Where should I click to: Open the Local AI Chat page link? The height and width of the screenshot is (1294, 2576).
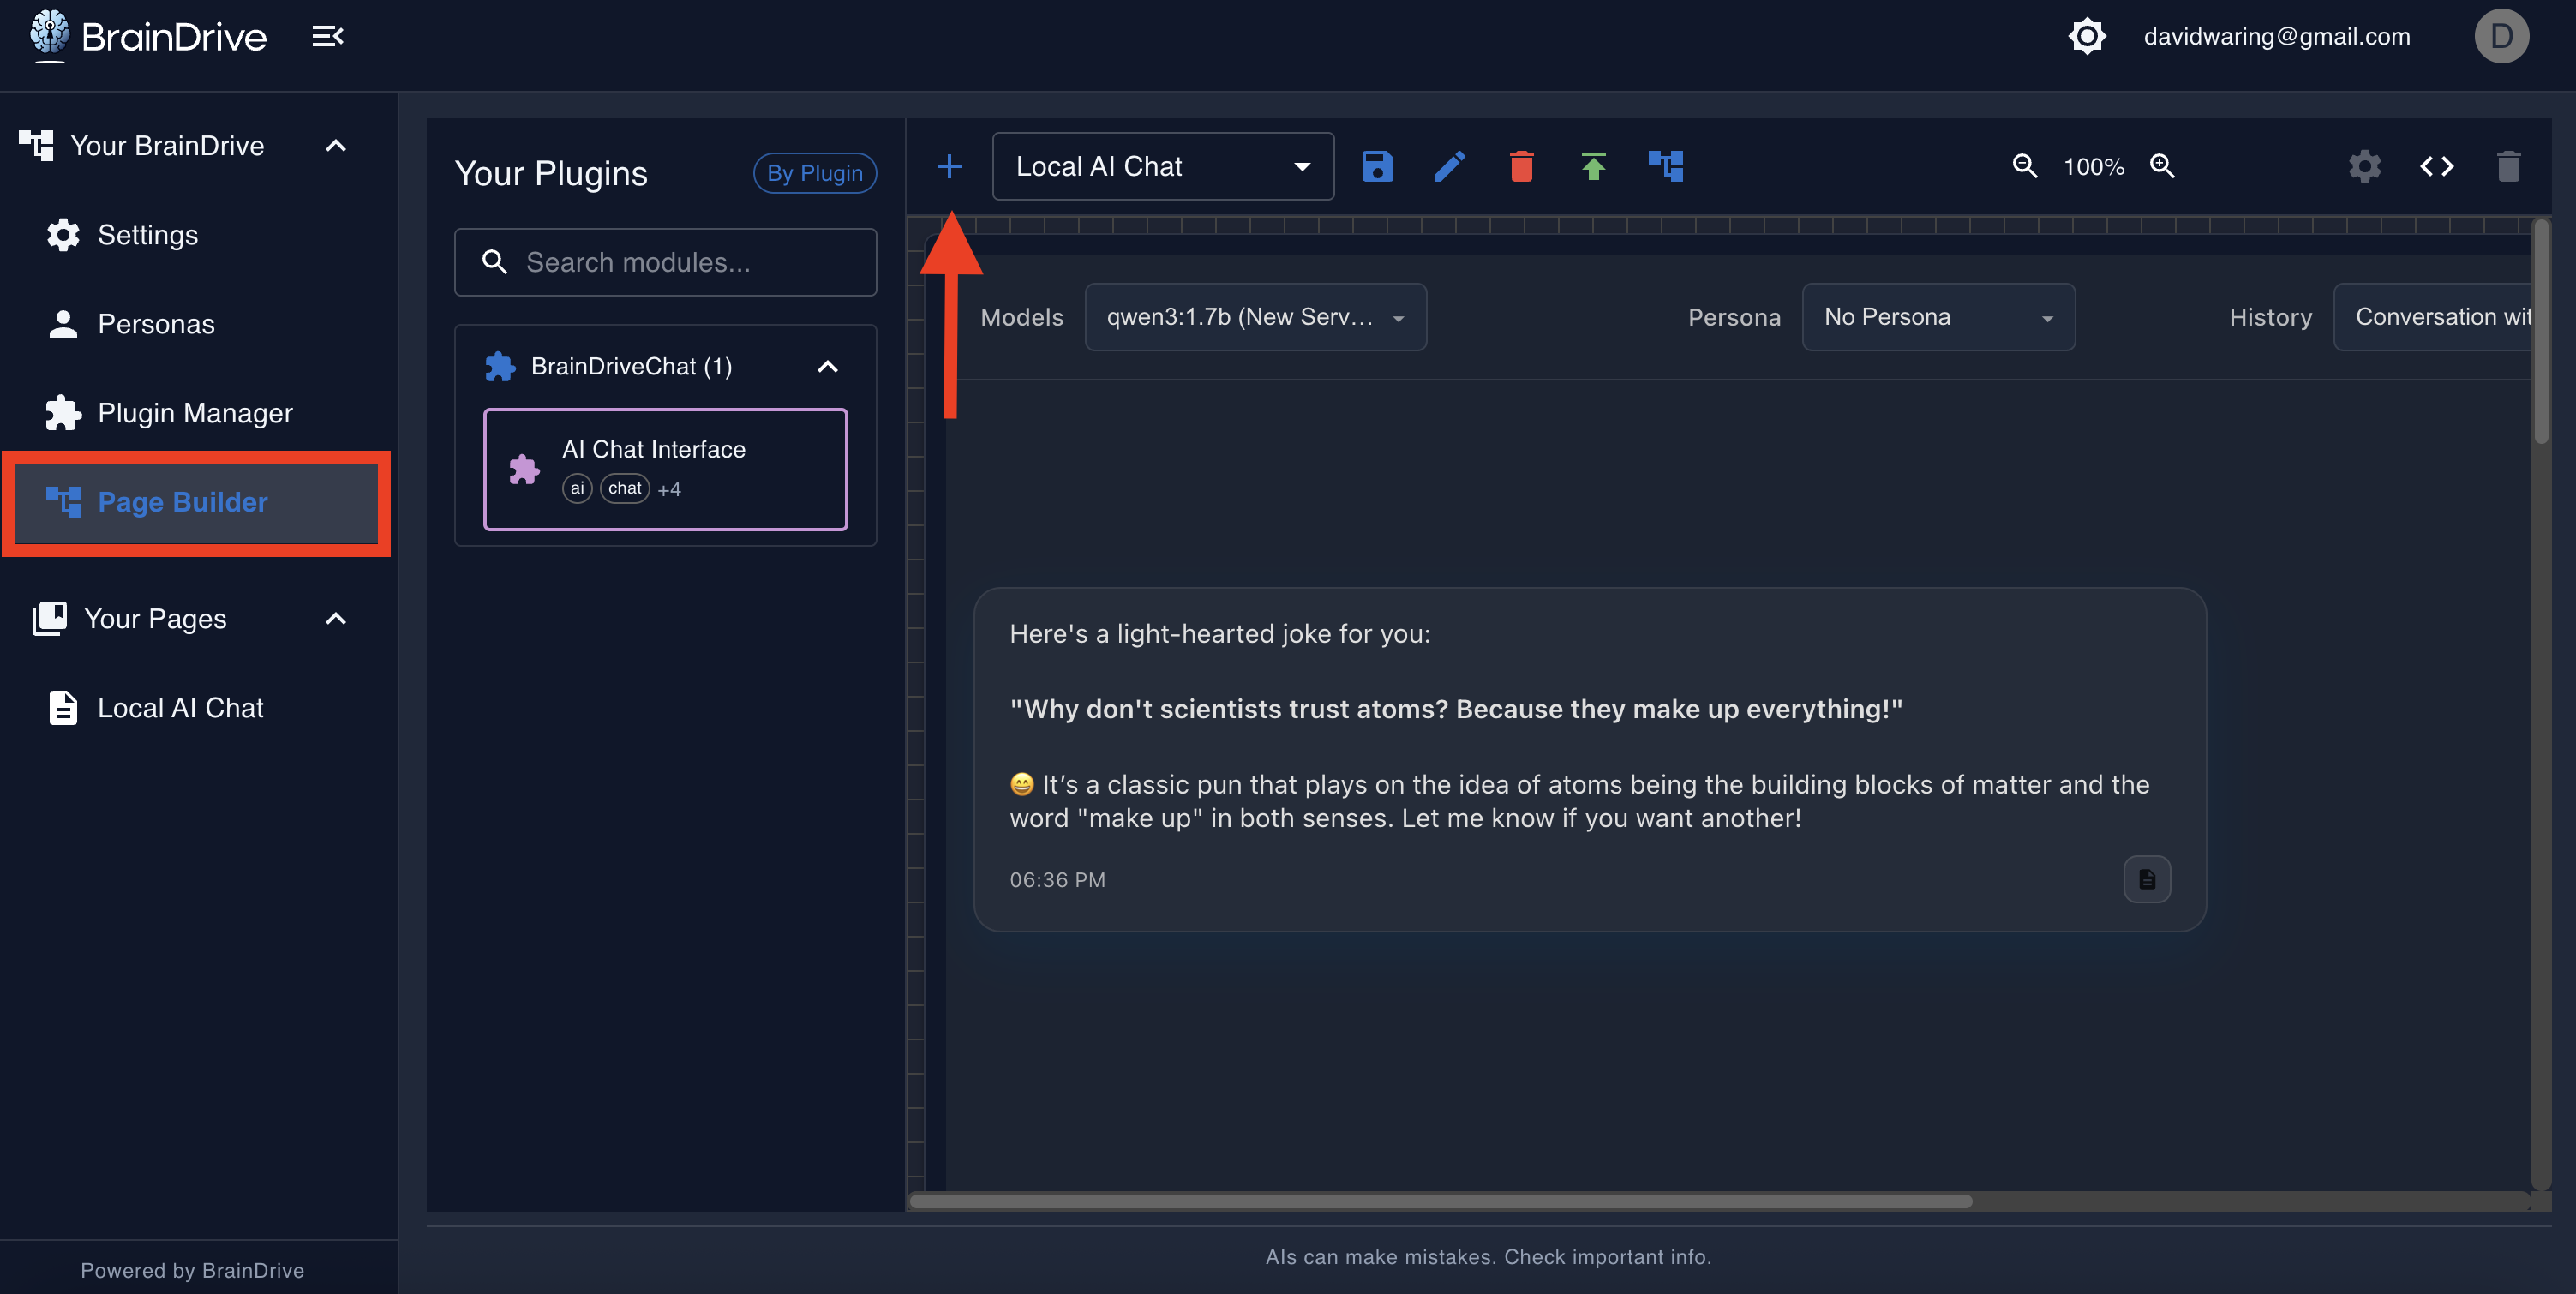tap(180, 708)
